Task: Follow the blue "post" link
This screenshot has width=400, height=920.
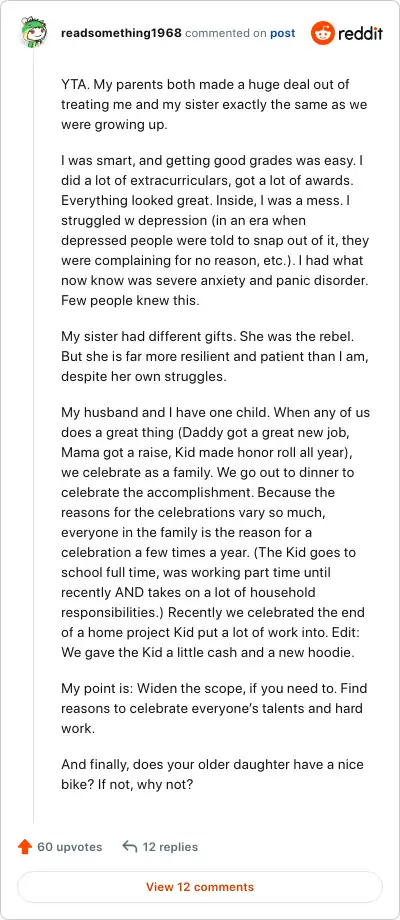Action: tap(283, 33)
